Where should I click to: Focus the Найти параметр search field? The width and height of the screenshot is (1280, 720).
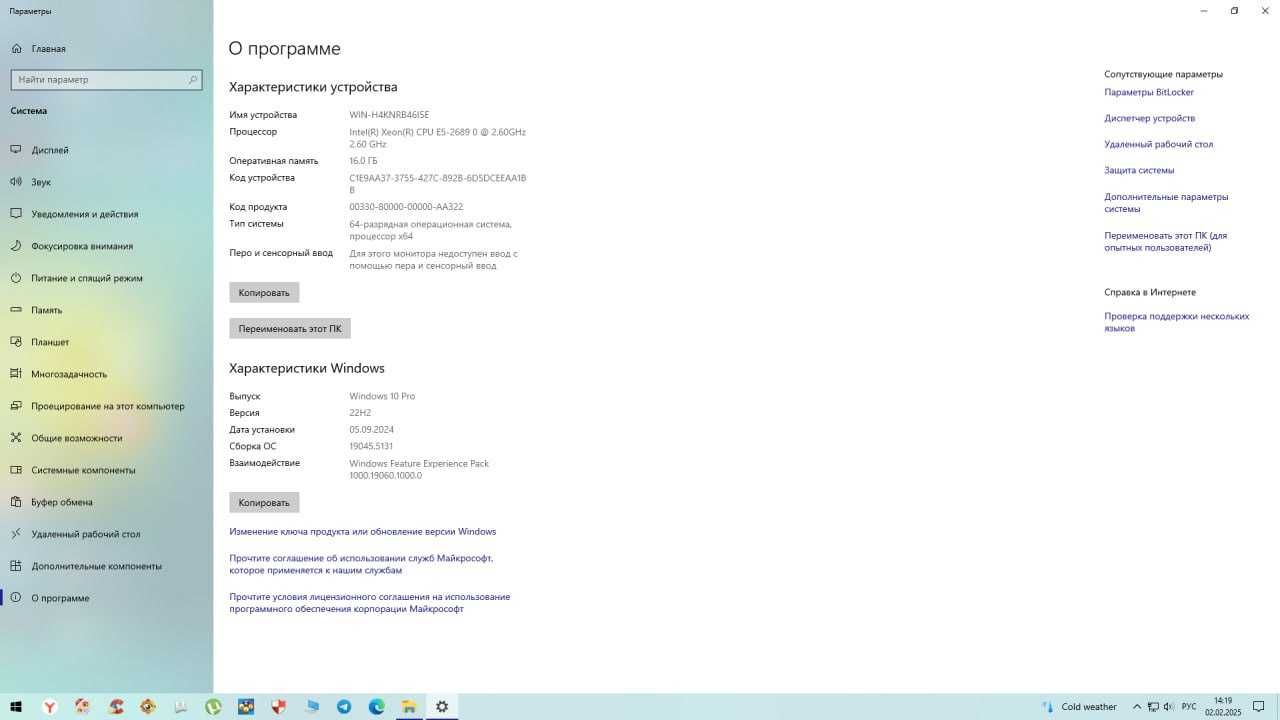click(x=106, y=80)
